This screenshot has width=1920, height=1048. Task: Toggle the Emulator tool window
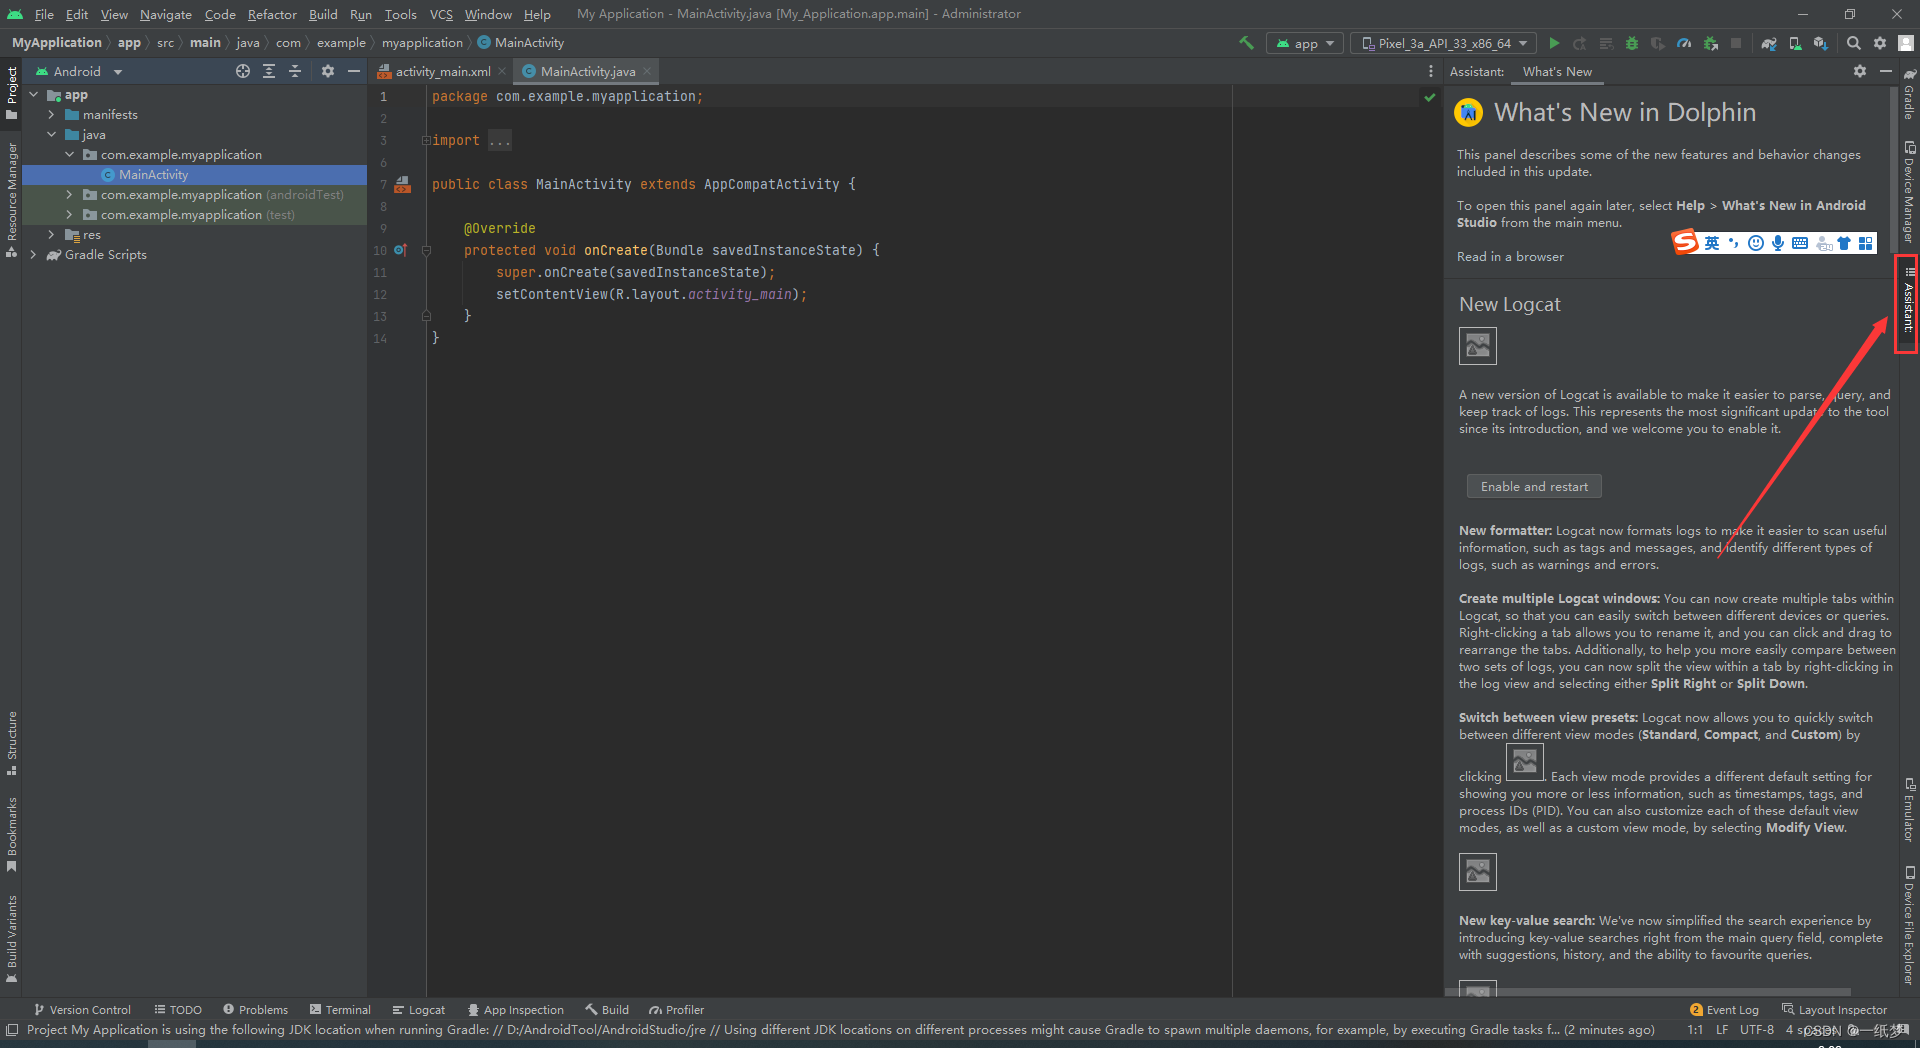[x=1908, y=809]
